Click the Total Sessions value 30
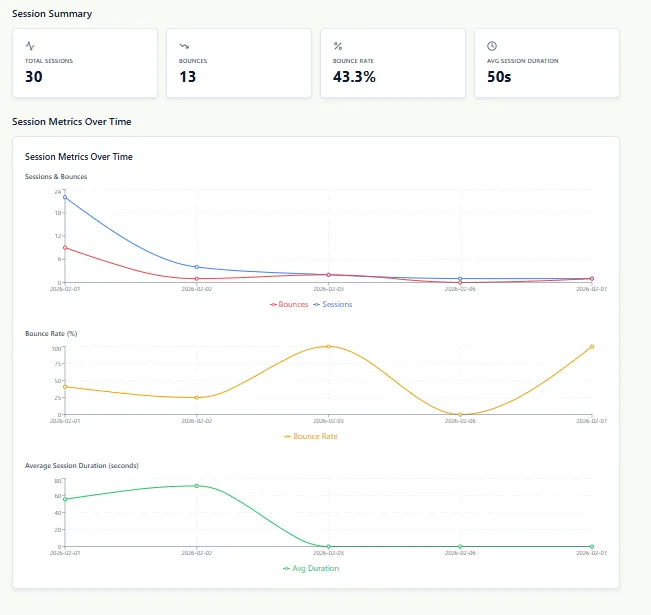The width and height of the screenshot is (651, 615). point(34,77)
